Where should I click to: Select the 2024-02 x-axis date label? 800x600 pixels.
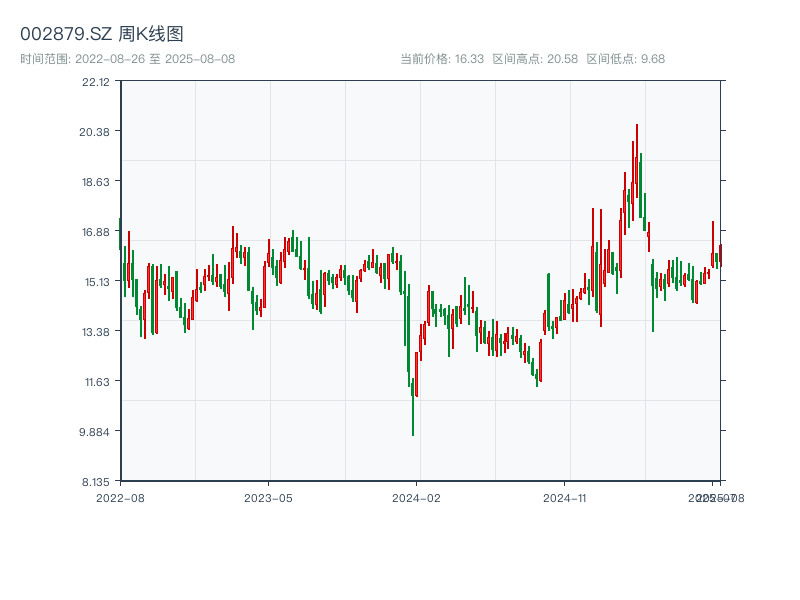pos(416,497)
